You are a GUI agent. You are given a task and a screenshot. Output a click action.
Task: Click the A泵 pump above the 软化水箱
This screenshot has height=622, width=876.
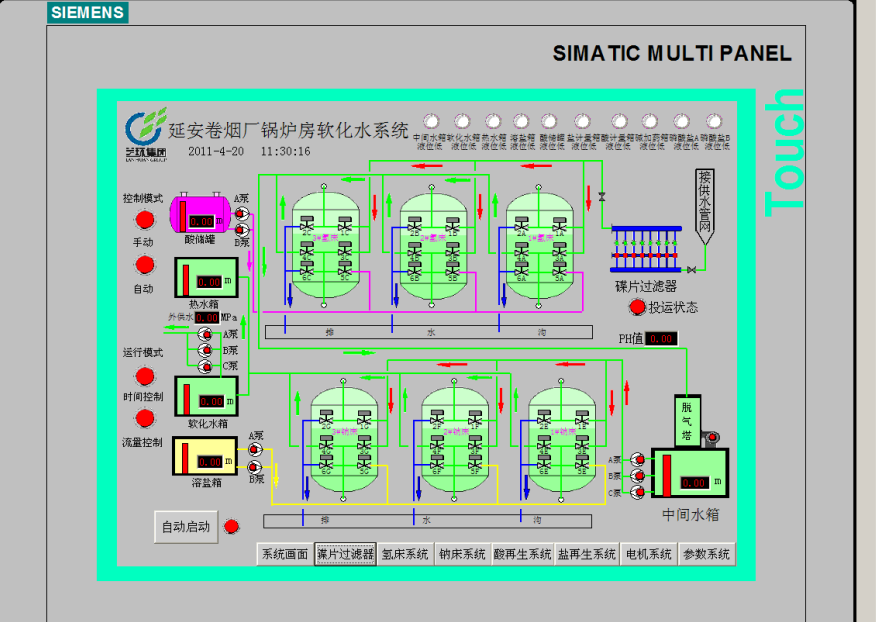click(x=206, y=334)
